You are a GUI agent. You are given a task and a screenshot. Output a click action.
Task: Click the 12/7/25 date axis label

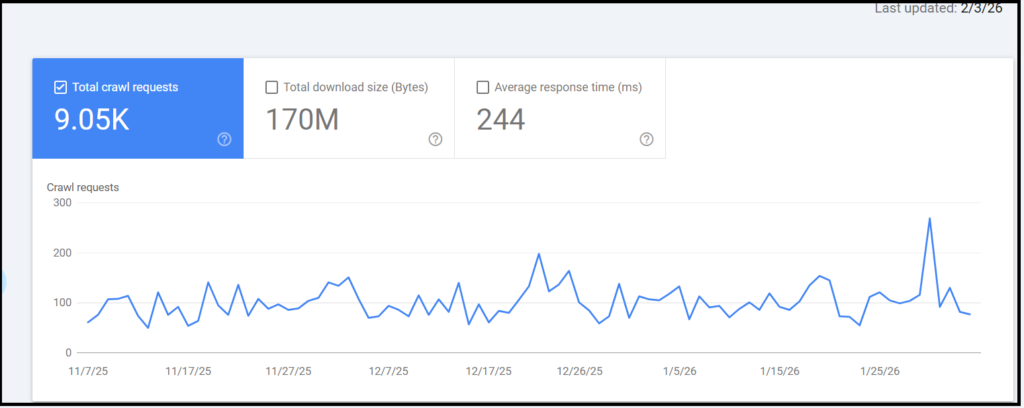click(389, 371)
